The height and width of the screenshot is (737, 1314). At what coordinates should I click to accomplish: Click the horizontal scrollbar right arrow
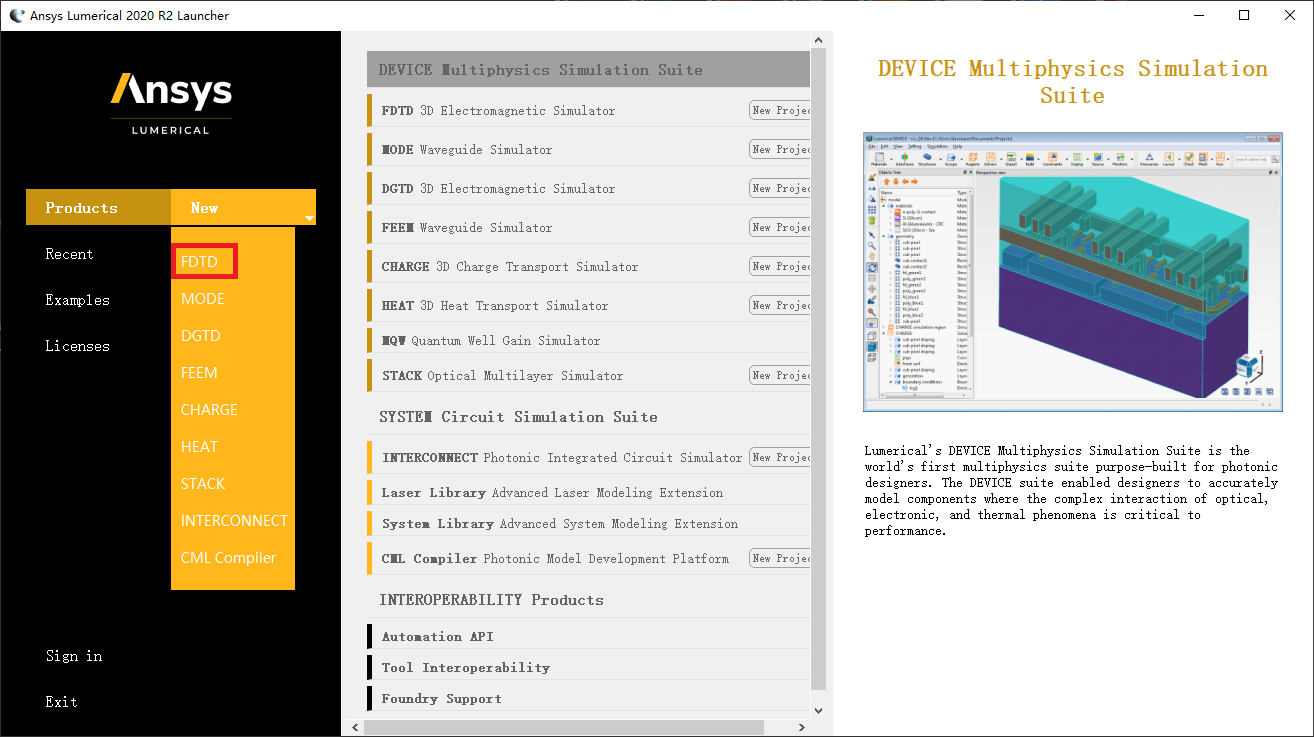799,726
